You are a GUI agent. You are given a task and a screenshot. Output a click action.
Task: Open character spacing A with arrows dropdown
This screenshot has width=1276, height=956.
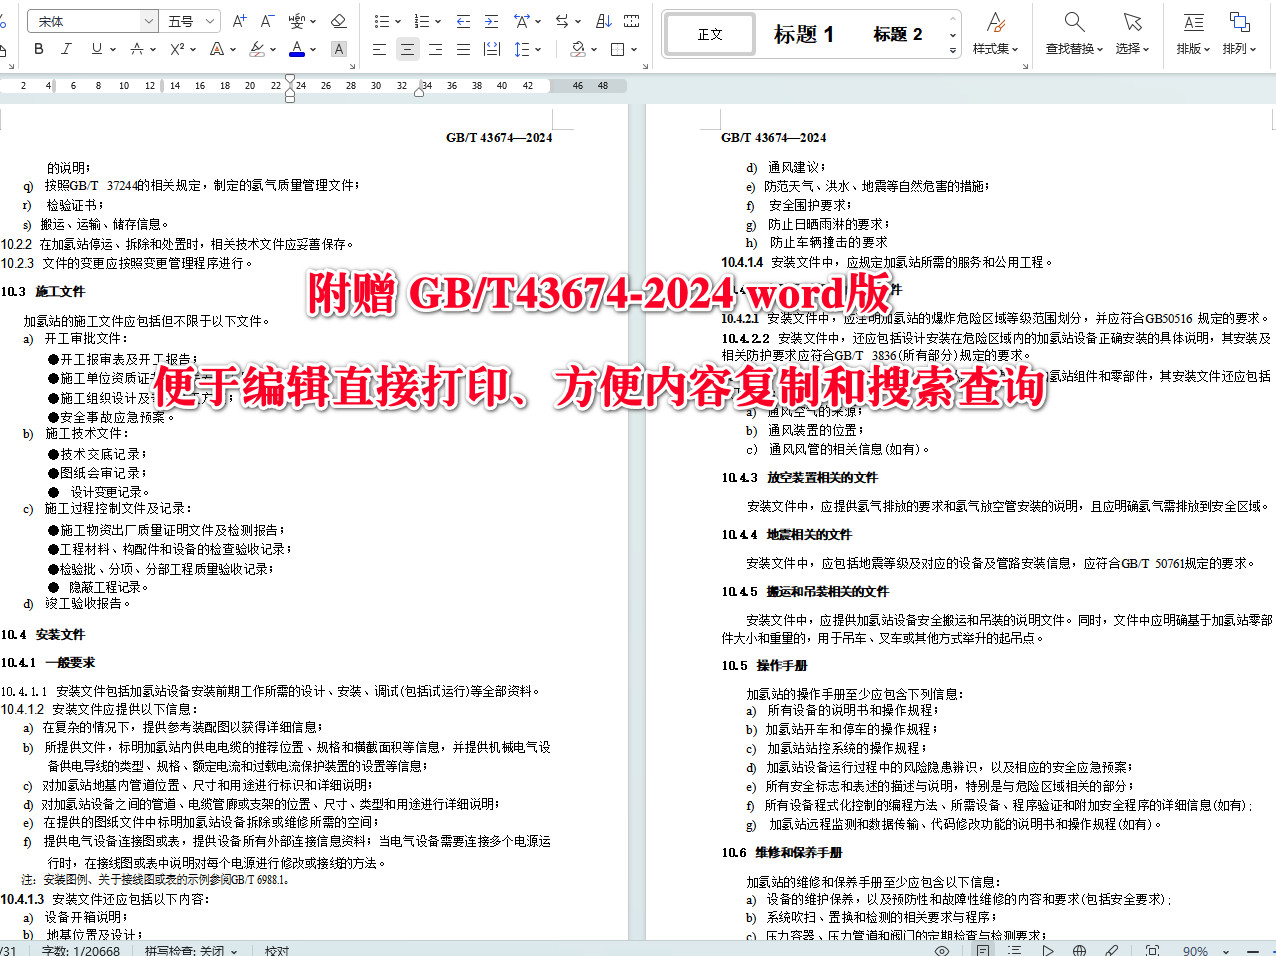point(525,21)
